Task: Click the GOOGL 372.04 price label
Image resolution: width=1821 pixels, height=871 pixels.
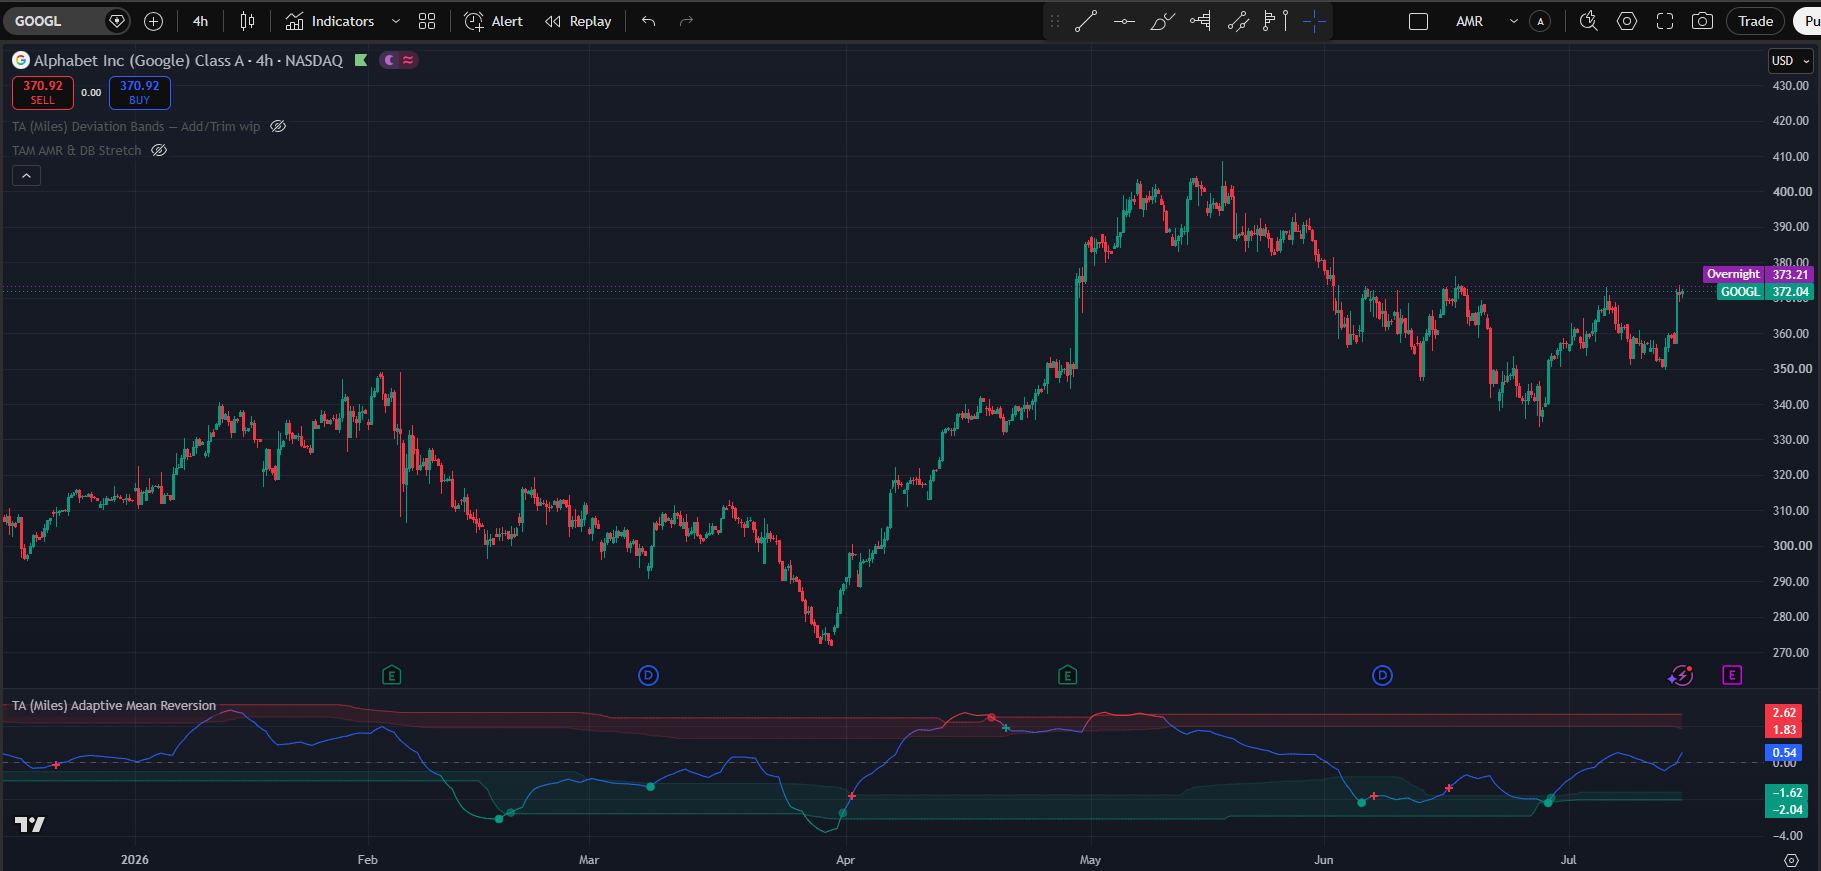Action: click(1765, 292)
